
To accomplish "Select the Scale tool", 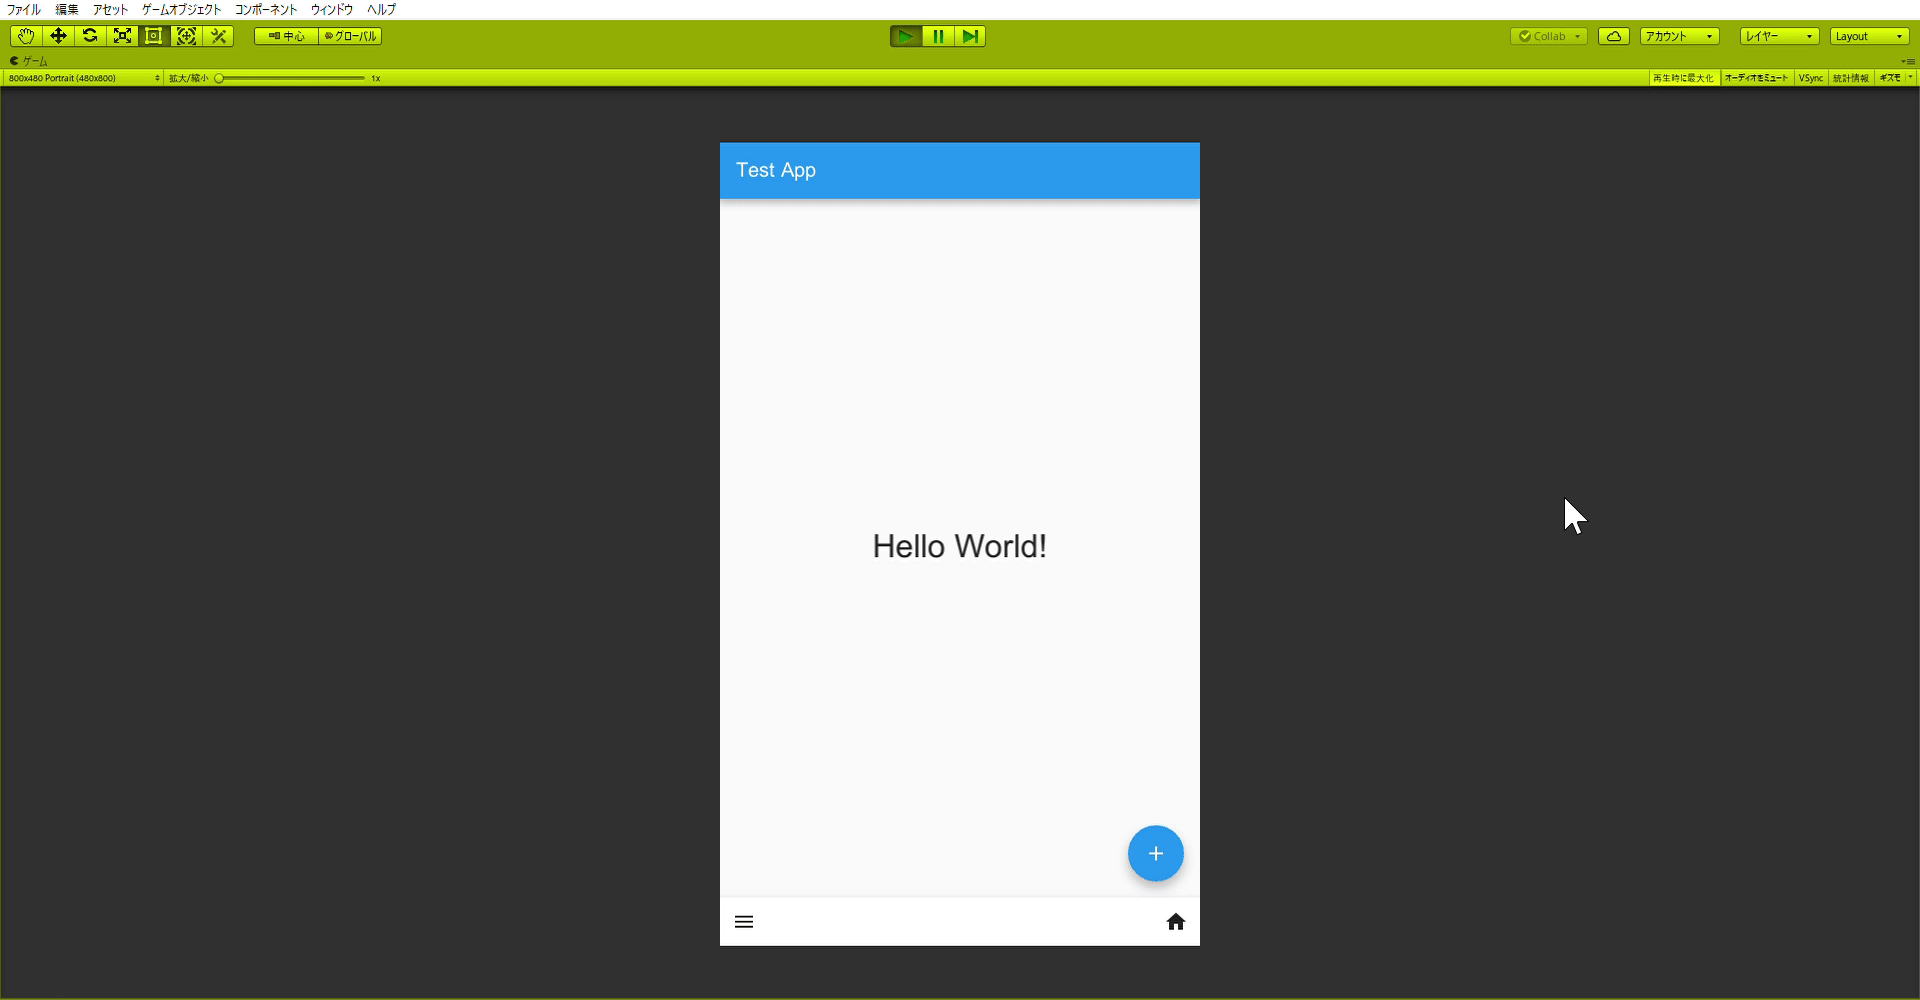I will 122,36.
